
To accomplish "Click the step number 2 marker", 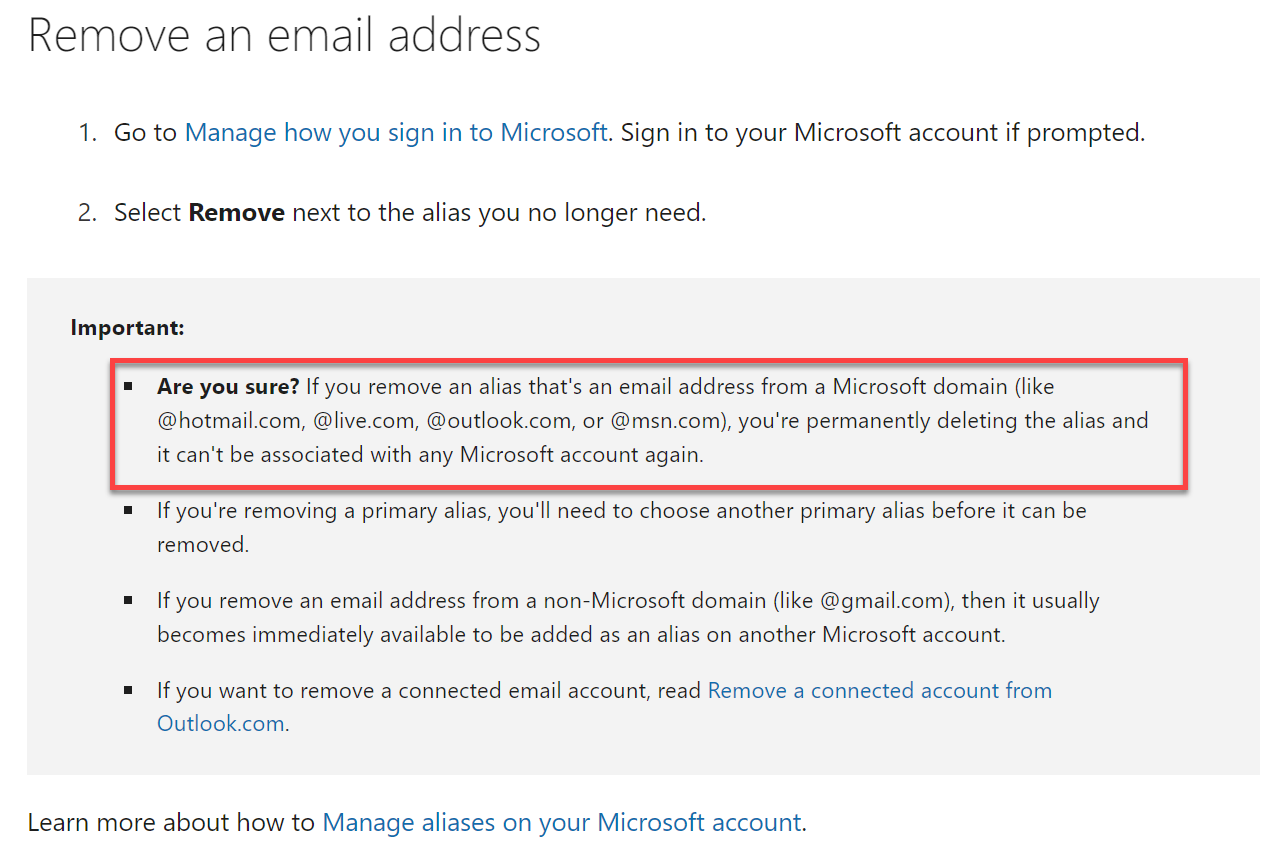I will (x=88, y=212).
